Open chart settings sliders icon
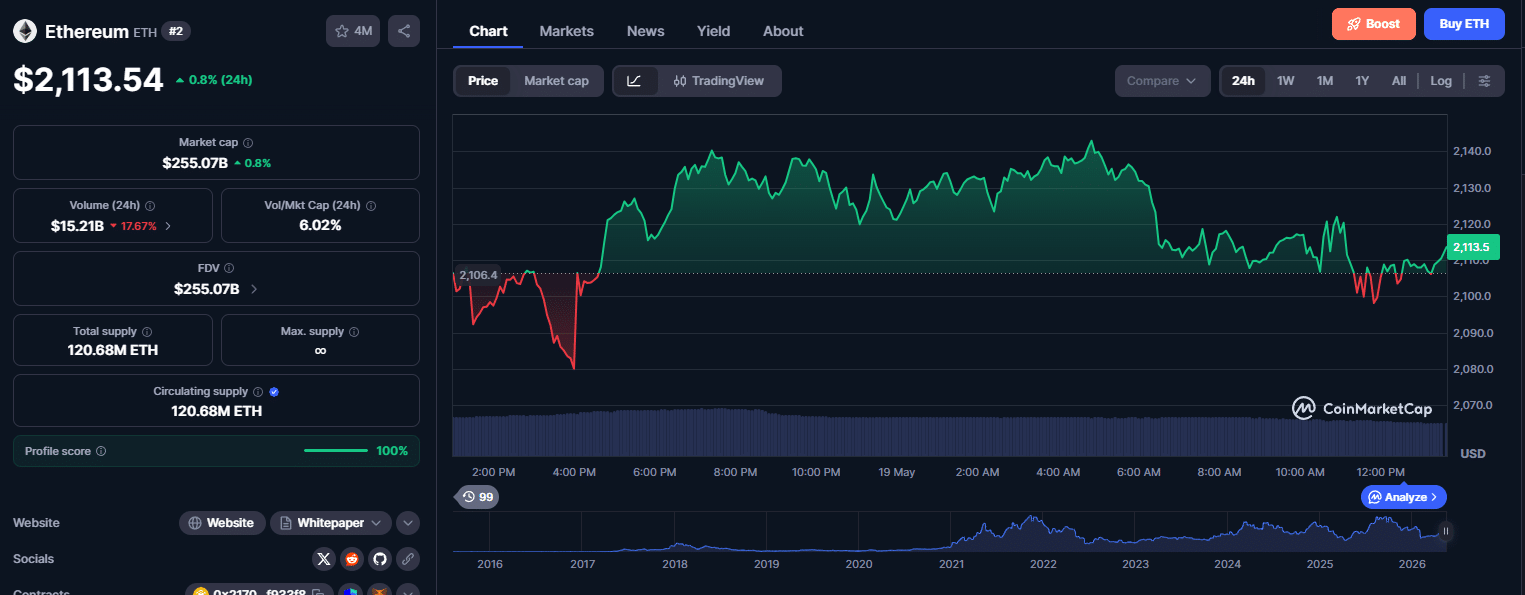Screen dimensions: 1525x595 tap(1485, 81)
